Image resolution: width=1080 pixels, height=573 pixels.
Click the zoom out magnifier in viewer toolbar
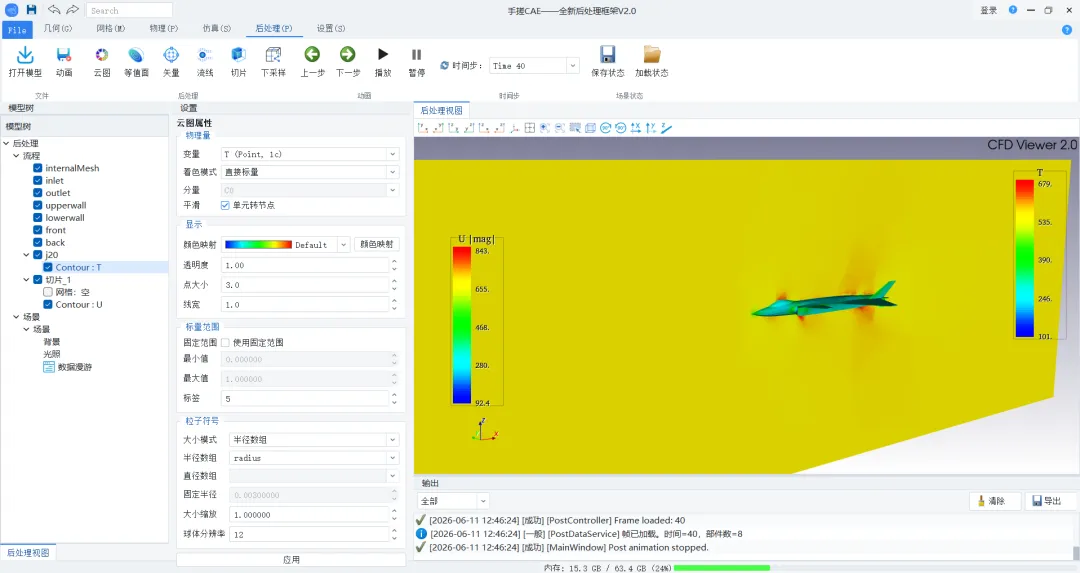coord(560,128)
